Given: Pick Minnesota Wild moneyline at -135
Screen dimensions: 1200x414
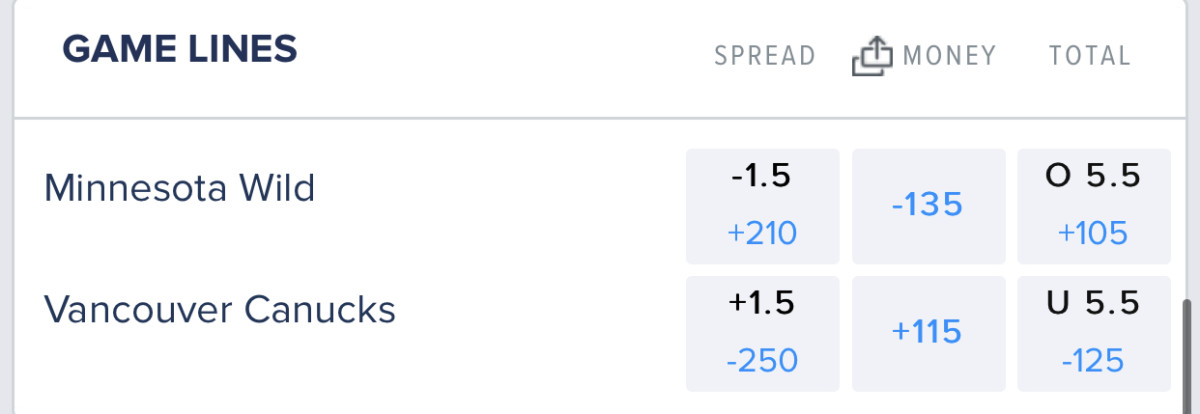Looking at the screenshot, I should click(x=928, y=205).
